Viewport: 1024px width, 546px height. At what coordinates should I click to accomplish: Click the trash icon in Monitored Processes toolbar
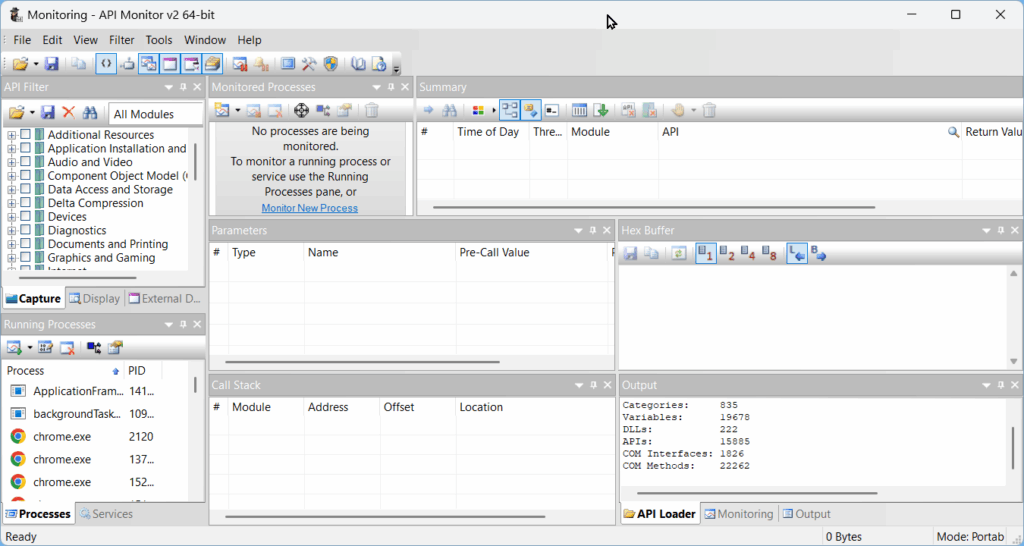pyautogui.click(x=372, y=110)
